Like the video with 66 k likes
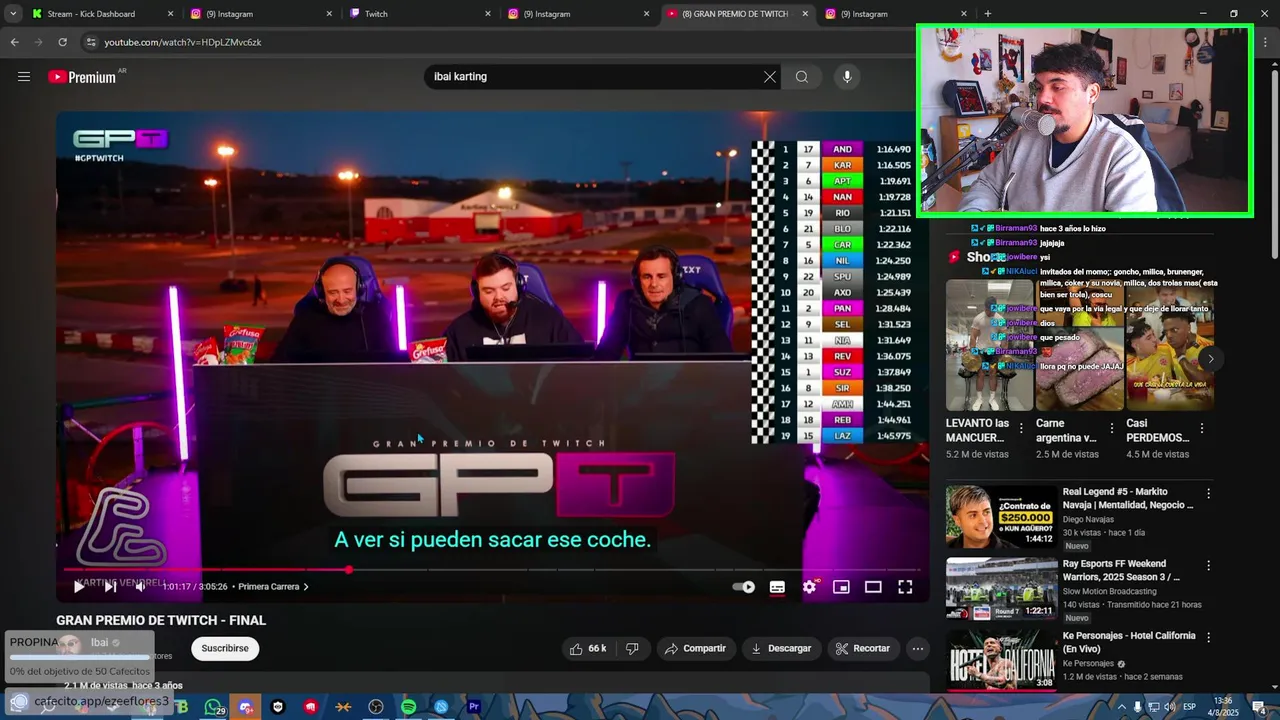1280x720 pixels. click(588, 649)
